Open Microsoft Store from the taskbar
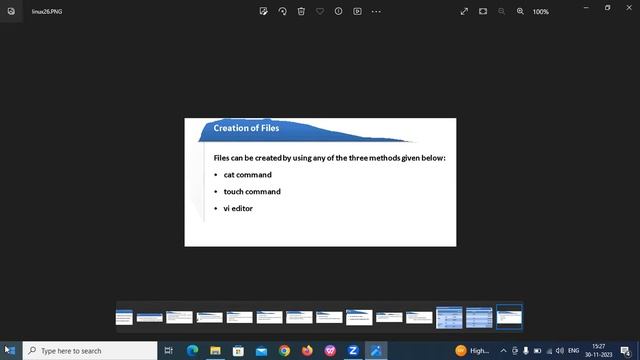640x360 pixels. pyautogui.click(x=238, y=350)
